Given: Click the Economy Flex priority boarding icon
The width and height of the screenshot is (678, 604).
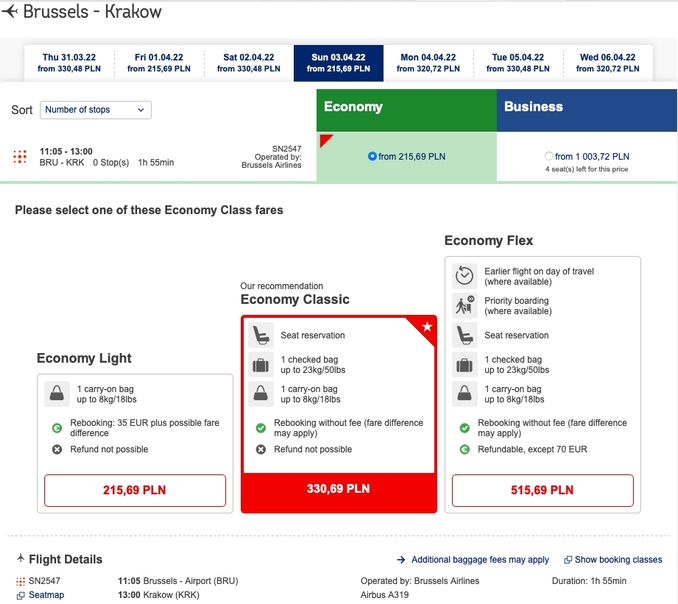Looking at the screenshot, I should [x=464, y=305].
